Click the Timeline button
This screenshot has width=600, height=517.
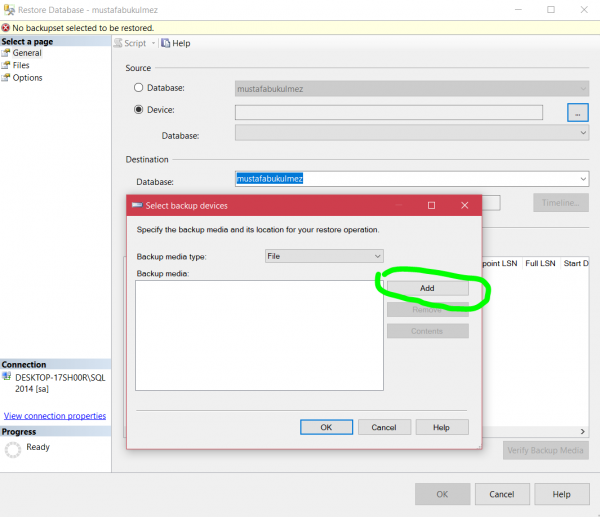[x=561, y=202]
